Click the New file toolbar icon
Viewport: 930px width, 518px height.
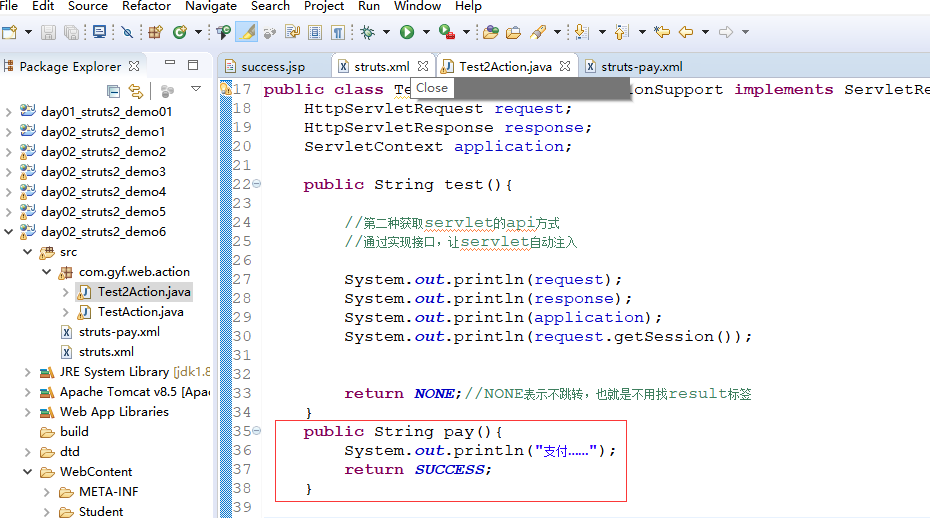(9, 32)
